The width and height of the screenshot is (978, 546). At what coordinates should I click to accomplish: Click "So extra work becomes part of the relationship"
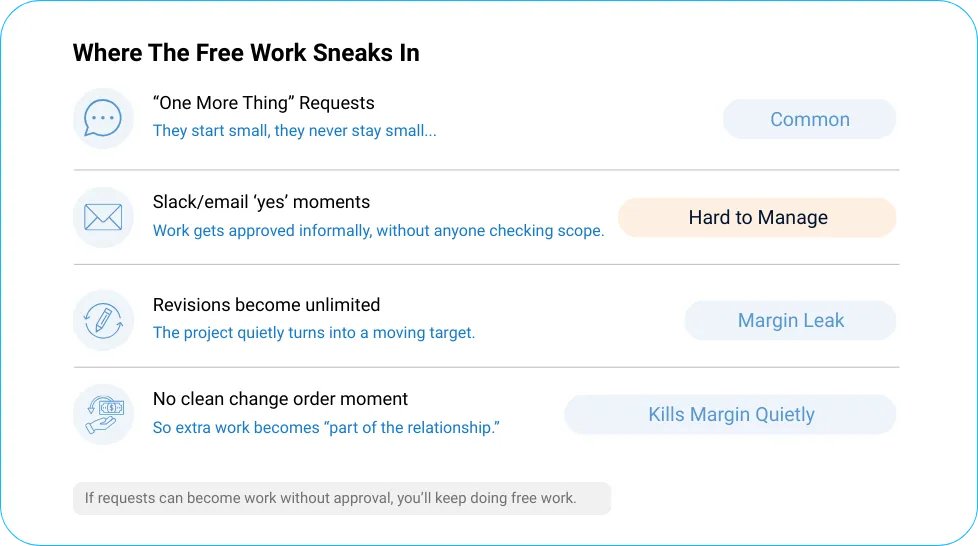pyautogui.click(x=326, y=427)
